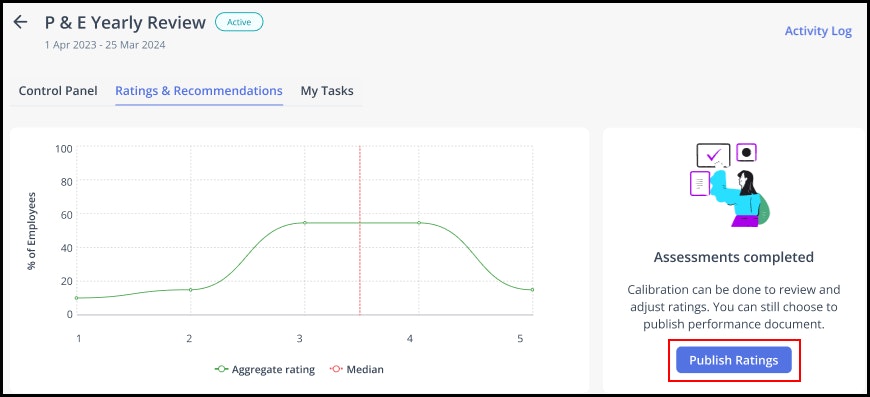Click the review date range text
Viewport: 870px width, 397px height.
(x=105, y=45)
